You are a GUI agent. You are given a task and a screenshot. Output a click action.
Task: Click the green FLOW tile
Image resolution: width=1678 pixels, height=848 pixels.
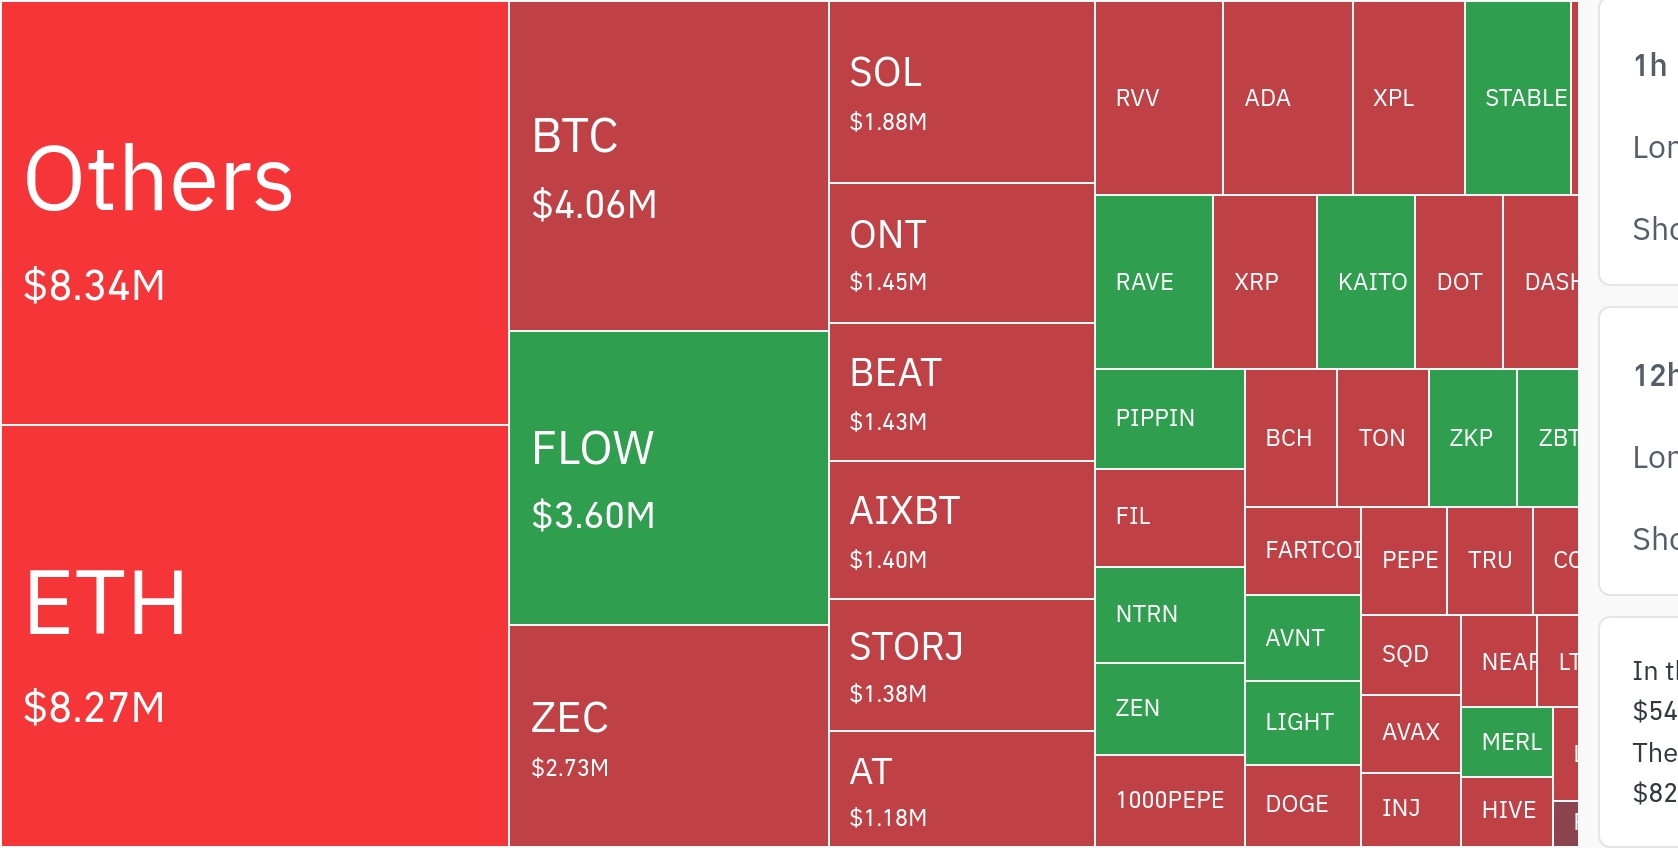pos(668,478)
